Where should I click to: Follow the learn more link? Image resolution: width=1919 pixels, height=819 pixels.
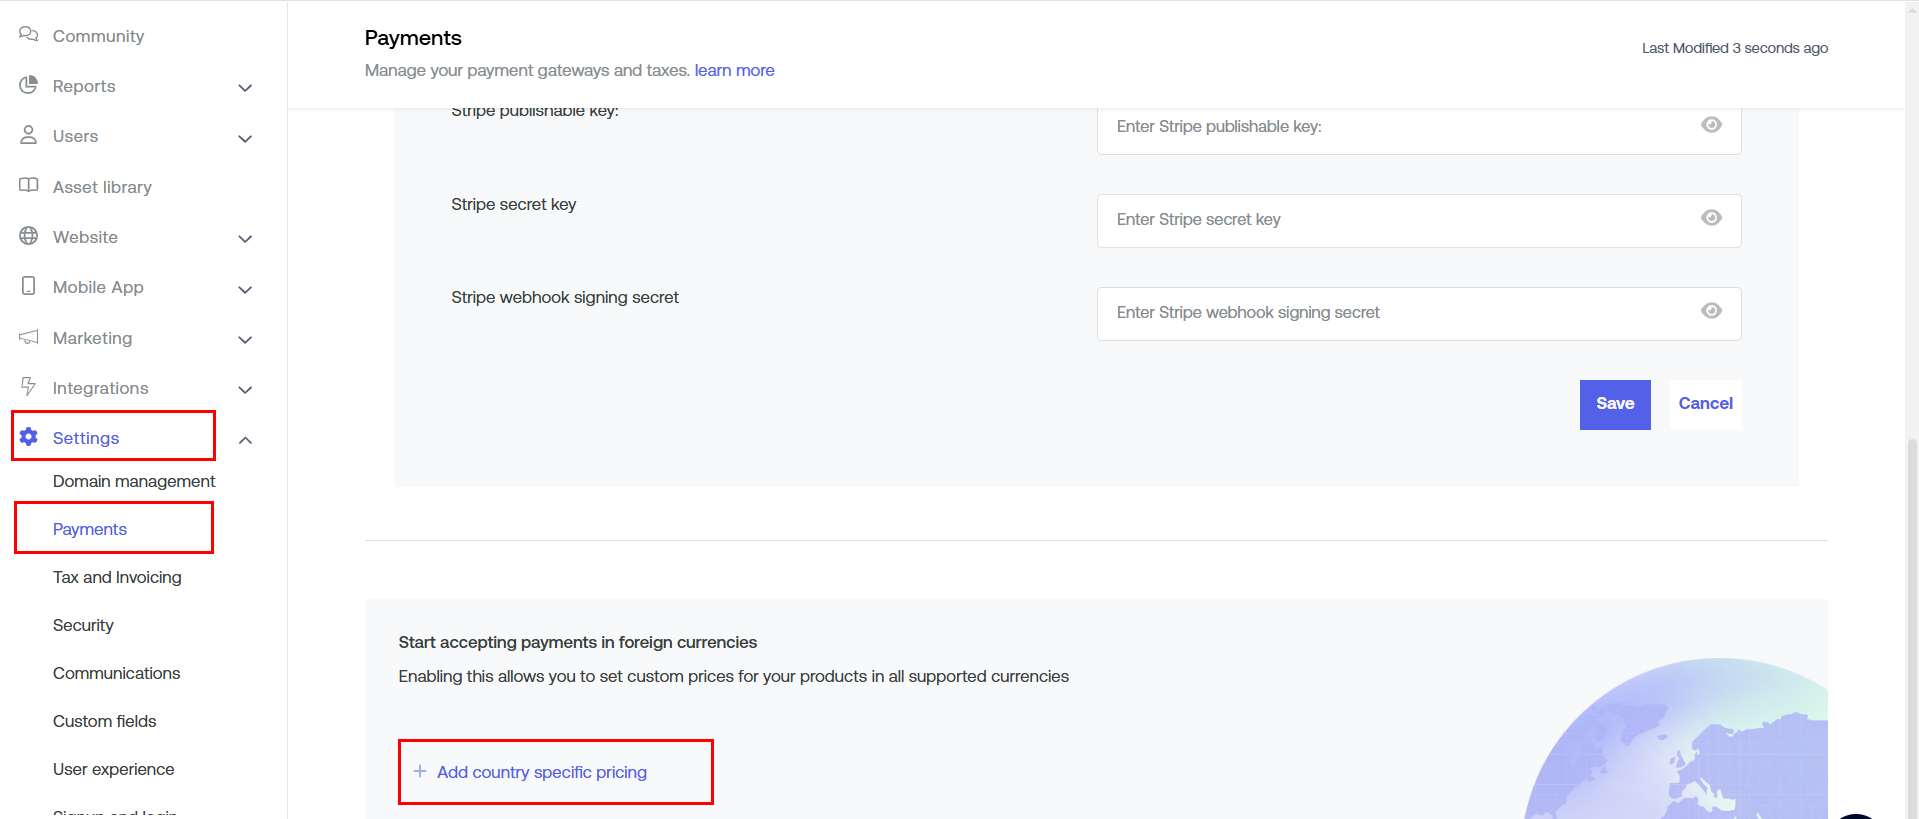[x=734, y=70]
